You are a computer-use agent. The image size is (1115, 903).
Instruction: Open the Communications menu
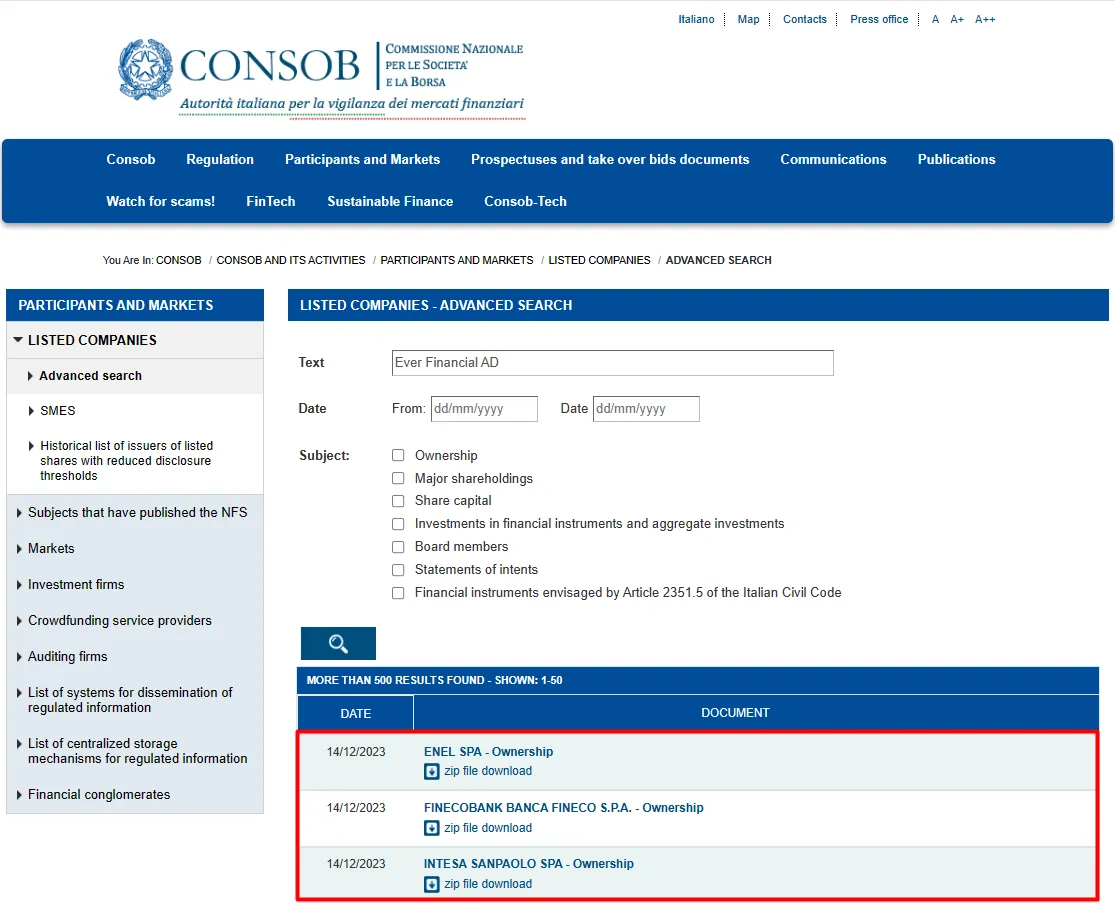pos(833,159)
